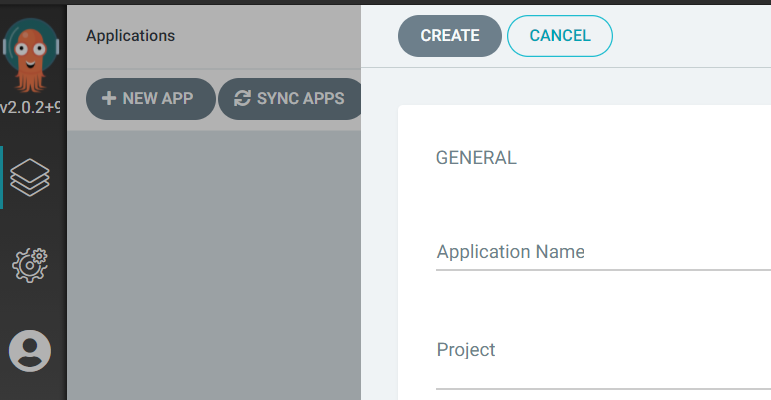
Task: Open the Settings gears icon in sidebar
Action: [30, 265]
